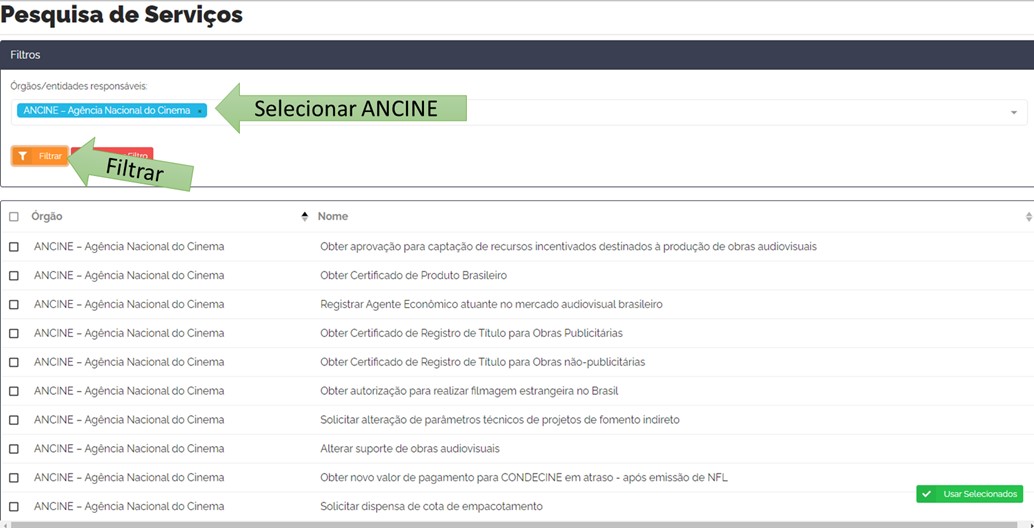Image resolution: width=1034 pixels, height=528 pixels.
Task: Click the horizontal scrollbar at the bottom
Action: point(500,523)
